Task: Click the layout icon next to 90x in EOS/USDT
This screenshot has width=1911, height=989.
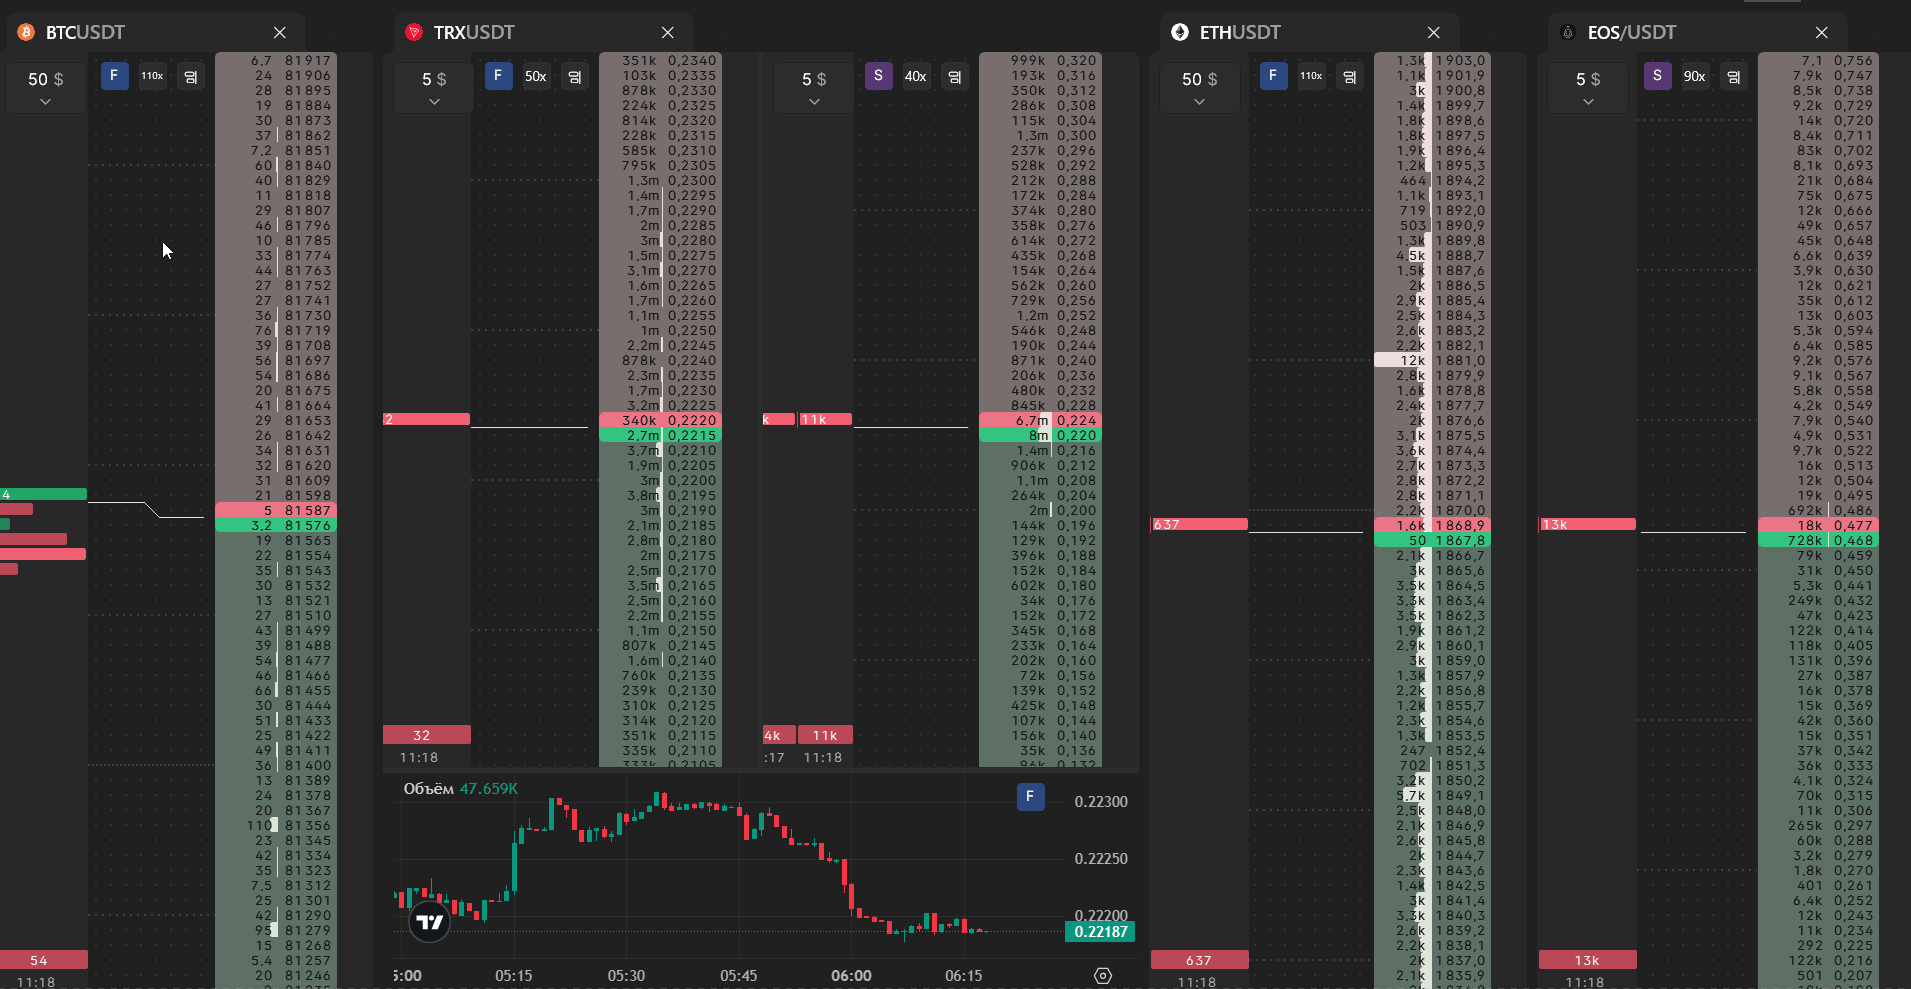Action: point(1734,76)
